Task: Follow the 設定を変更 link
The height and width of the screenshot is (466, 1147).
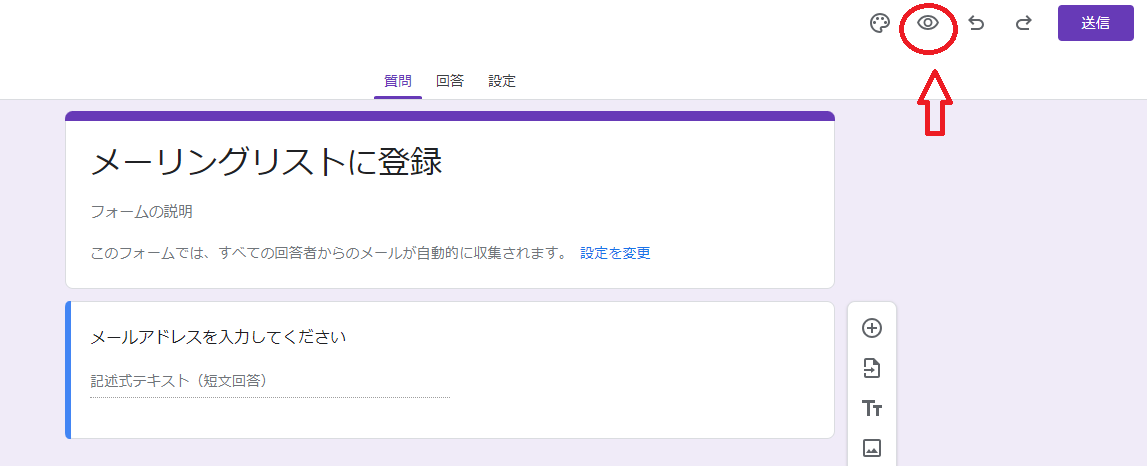Action: [615, 253]
